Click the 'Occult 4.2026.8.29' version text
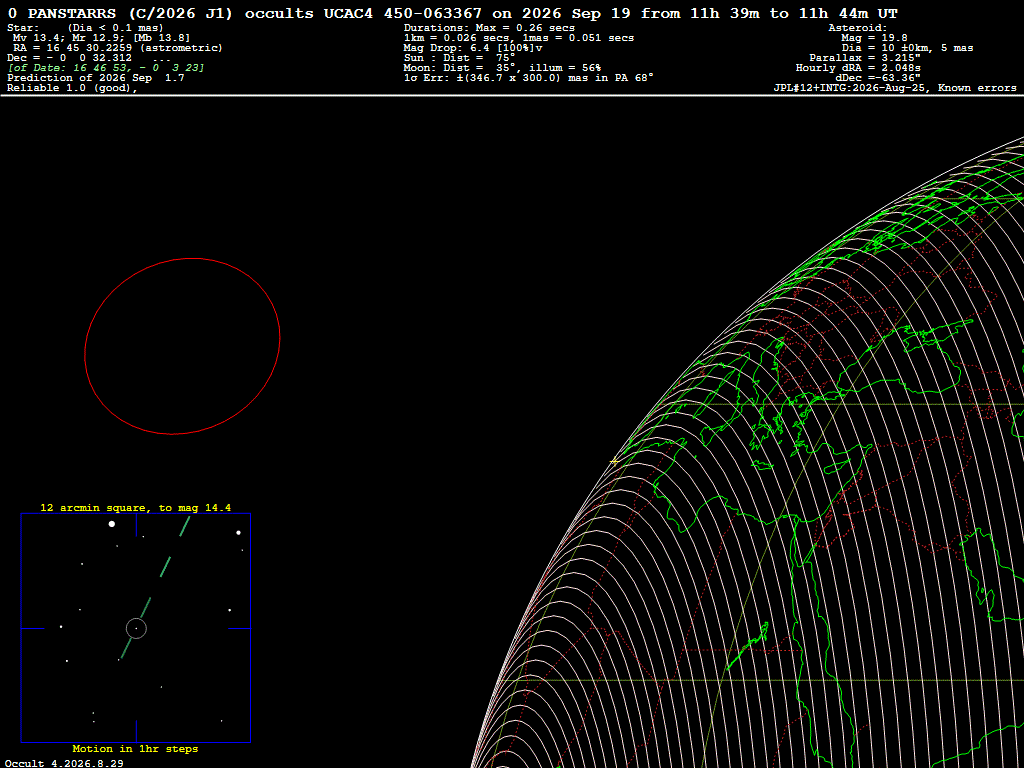 coord(64,763)
